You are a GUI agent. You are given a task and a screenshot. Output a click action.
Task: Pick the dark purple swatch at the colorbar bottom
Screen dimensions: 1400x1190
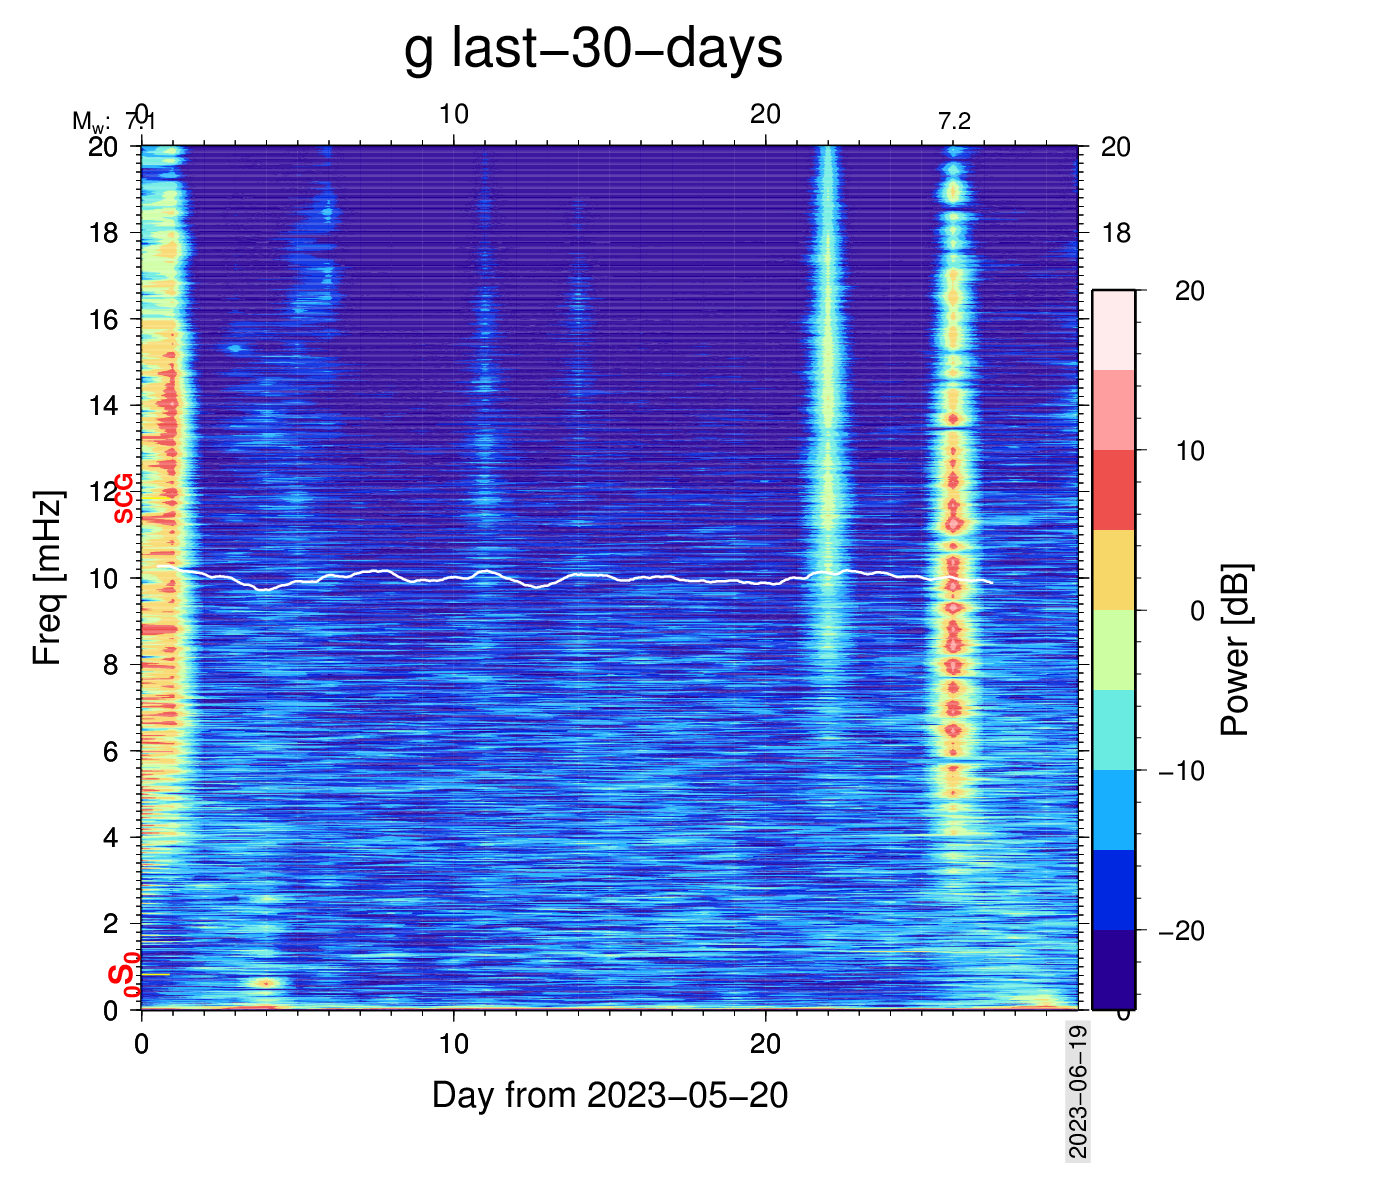pos(1113,968)
